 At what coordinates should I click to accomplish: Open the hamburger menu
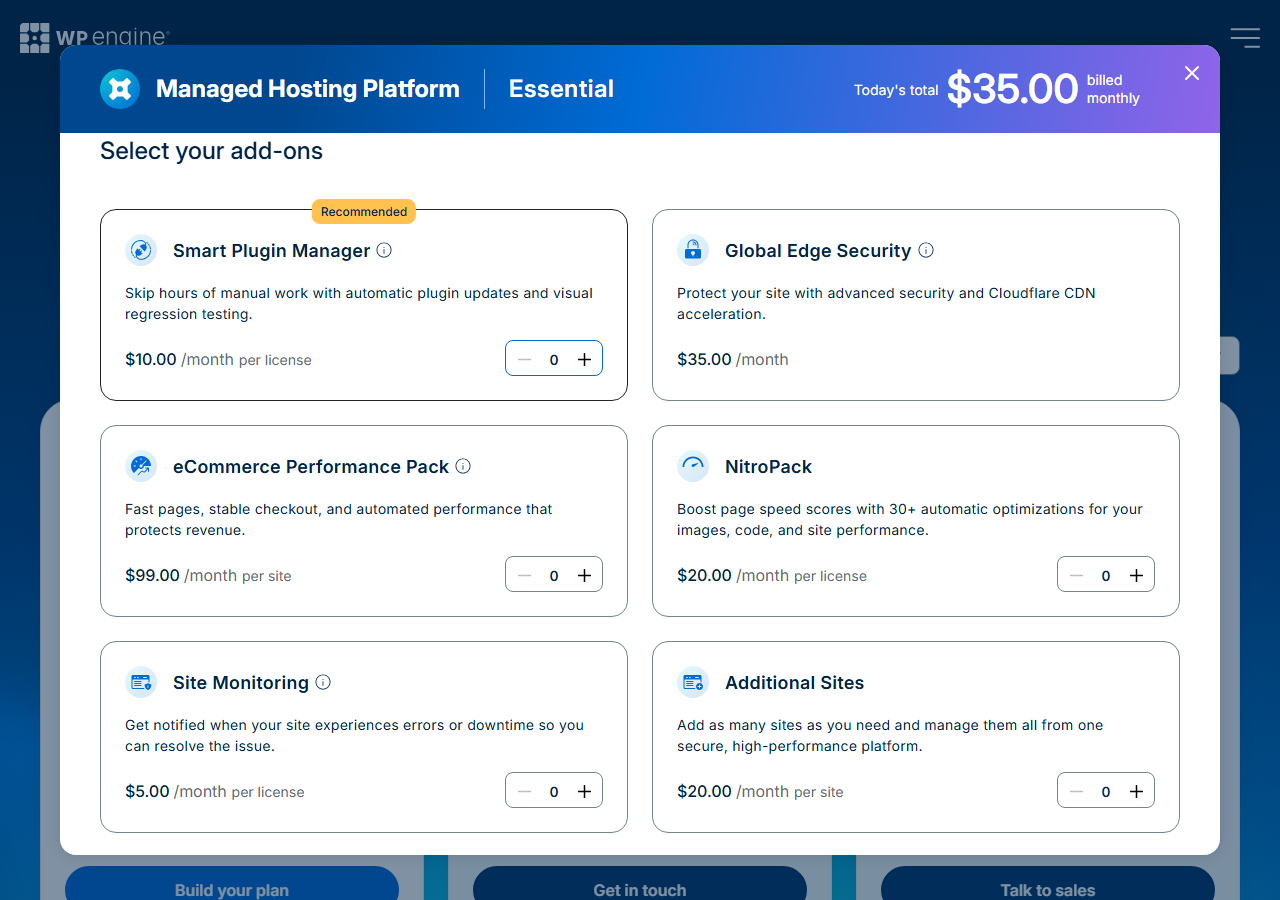pos(1245,38)
